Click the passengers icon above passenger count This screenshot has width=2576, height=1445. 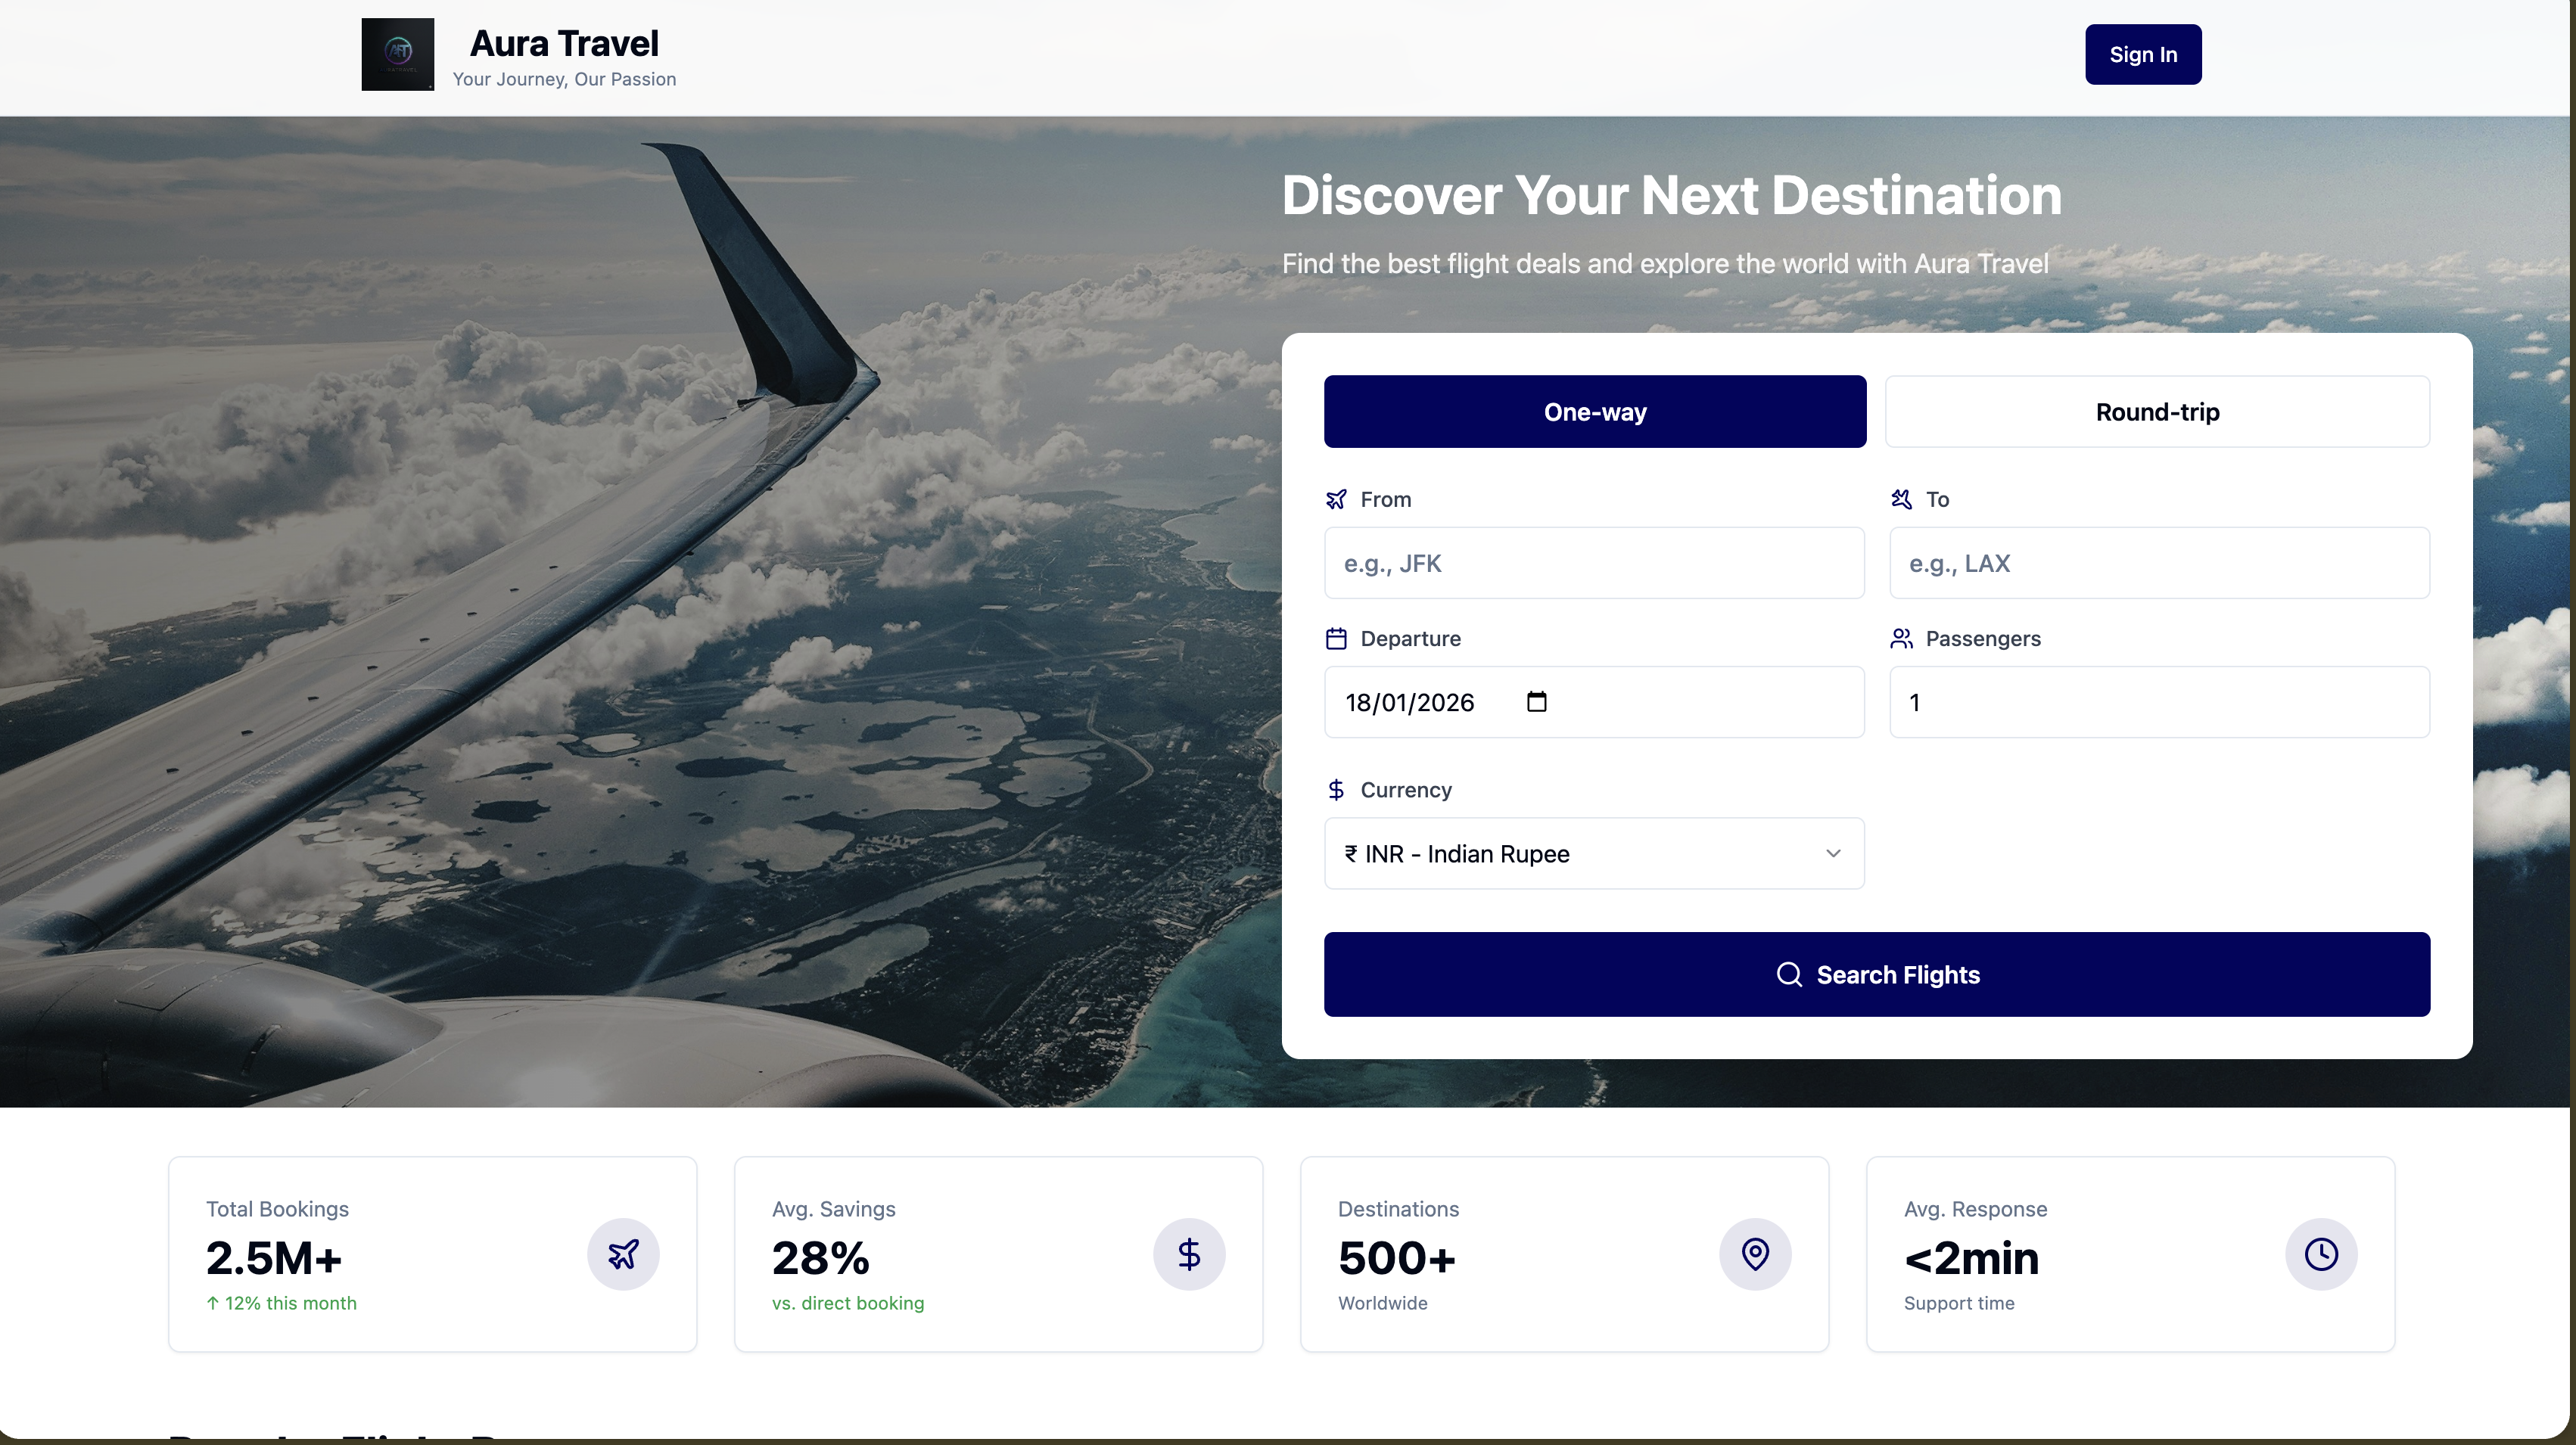tap(1903, 638)
